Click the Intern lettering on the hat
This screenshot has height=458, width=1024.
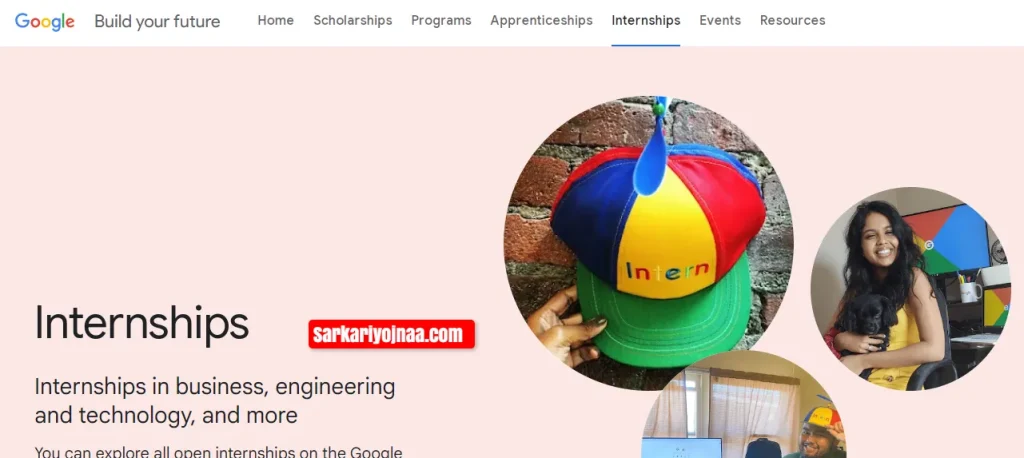667,270
